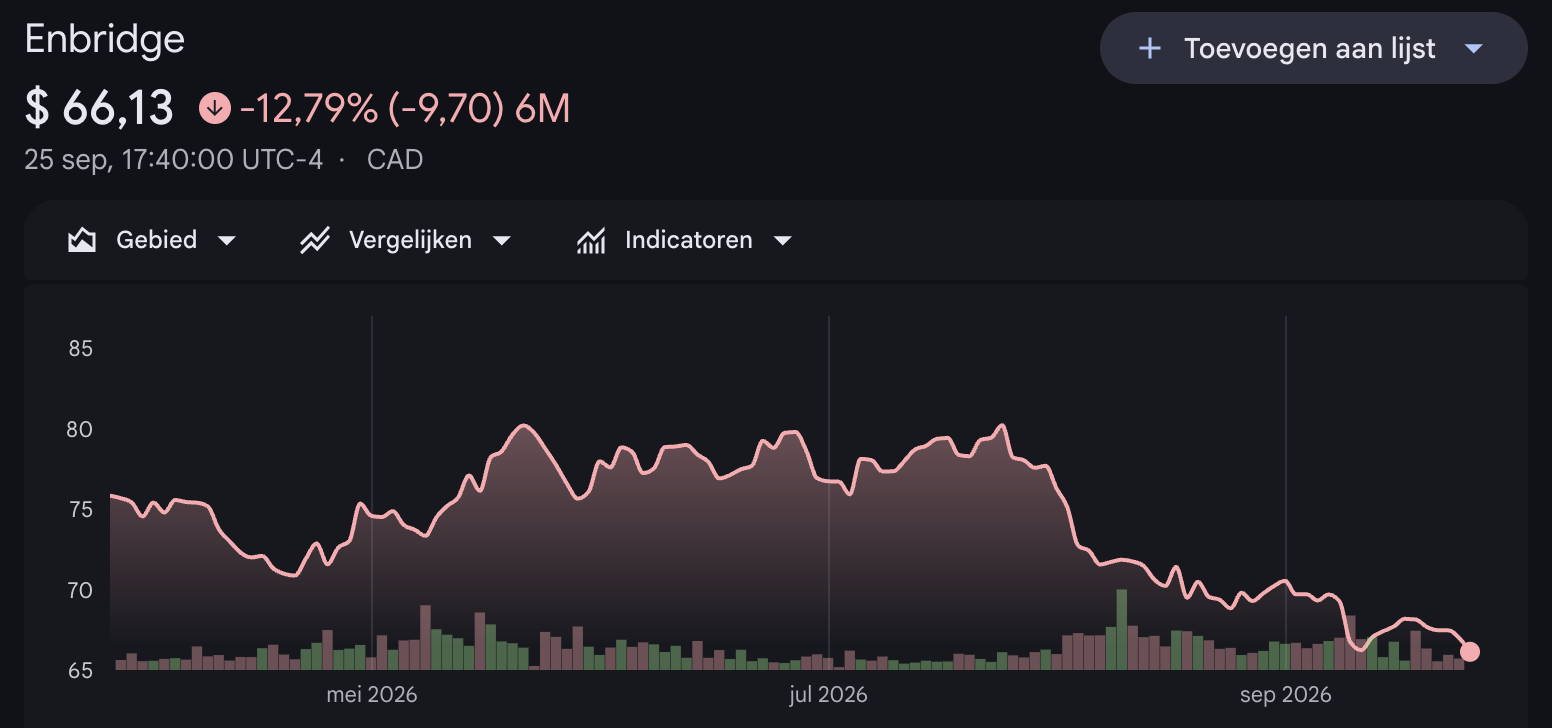Click the plus icon in Toevoegen aan lijst

[1150, 48]
